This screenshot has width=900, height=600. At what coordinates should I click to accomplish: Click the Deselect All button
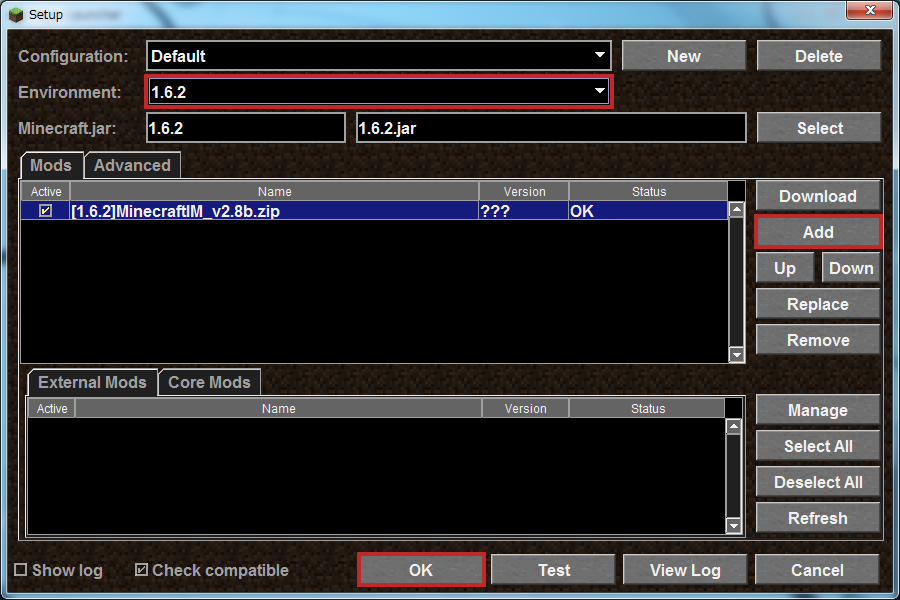pos(818,482)
